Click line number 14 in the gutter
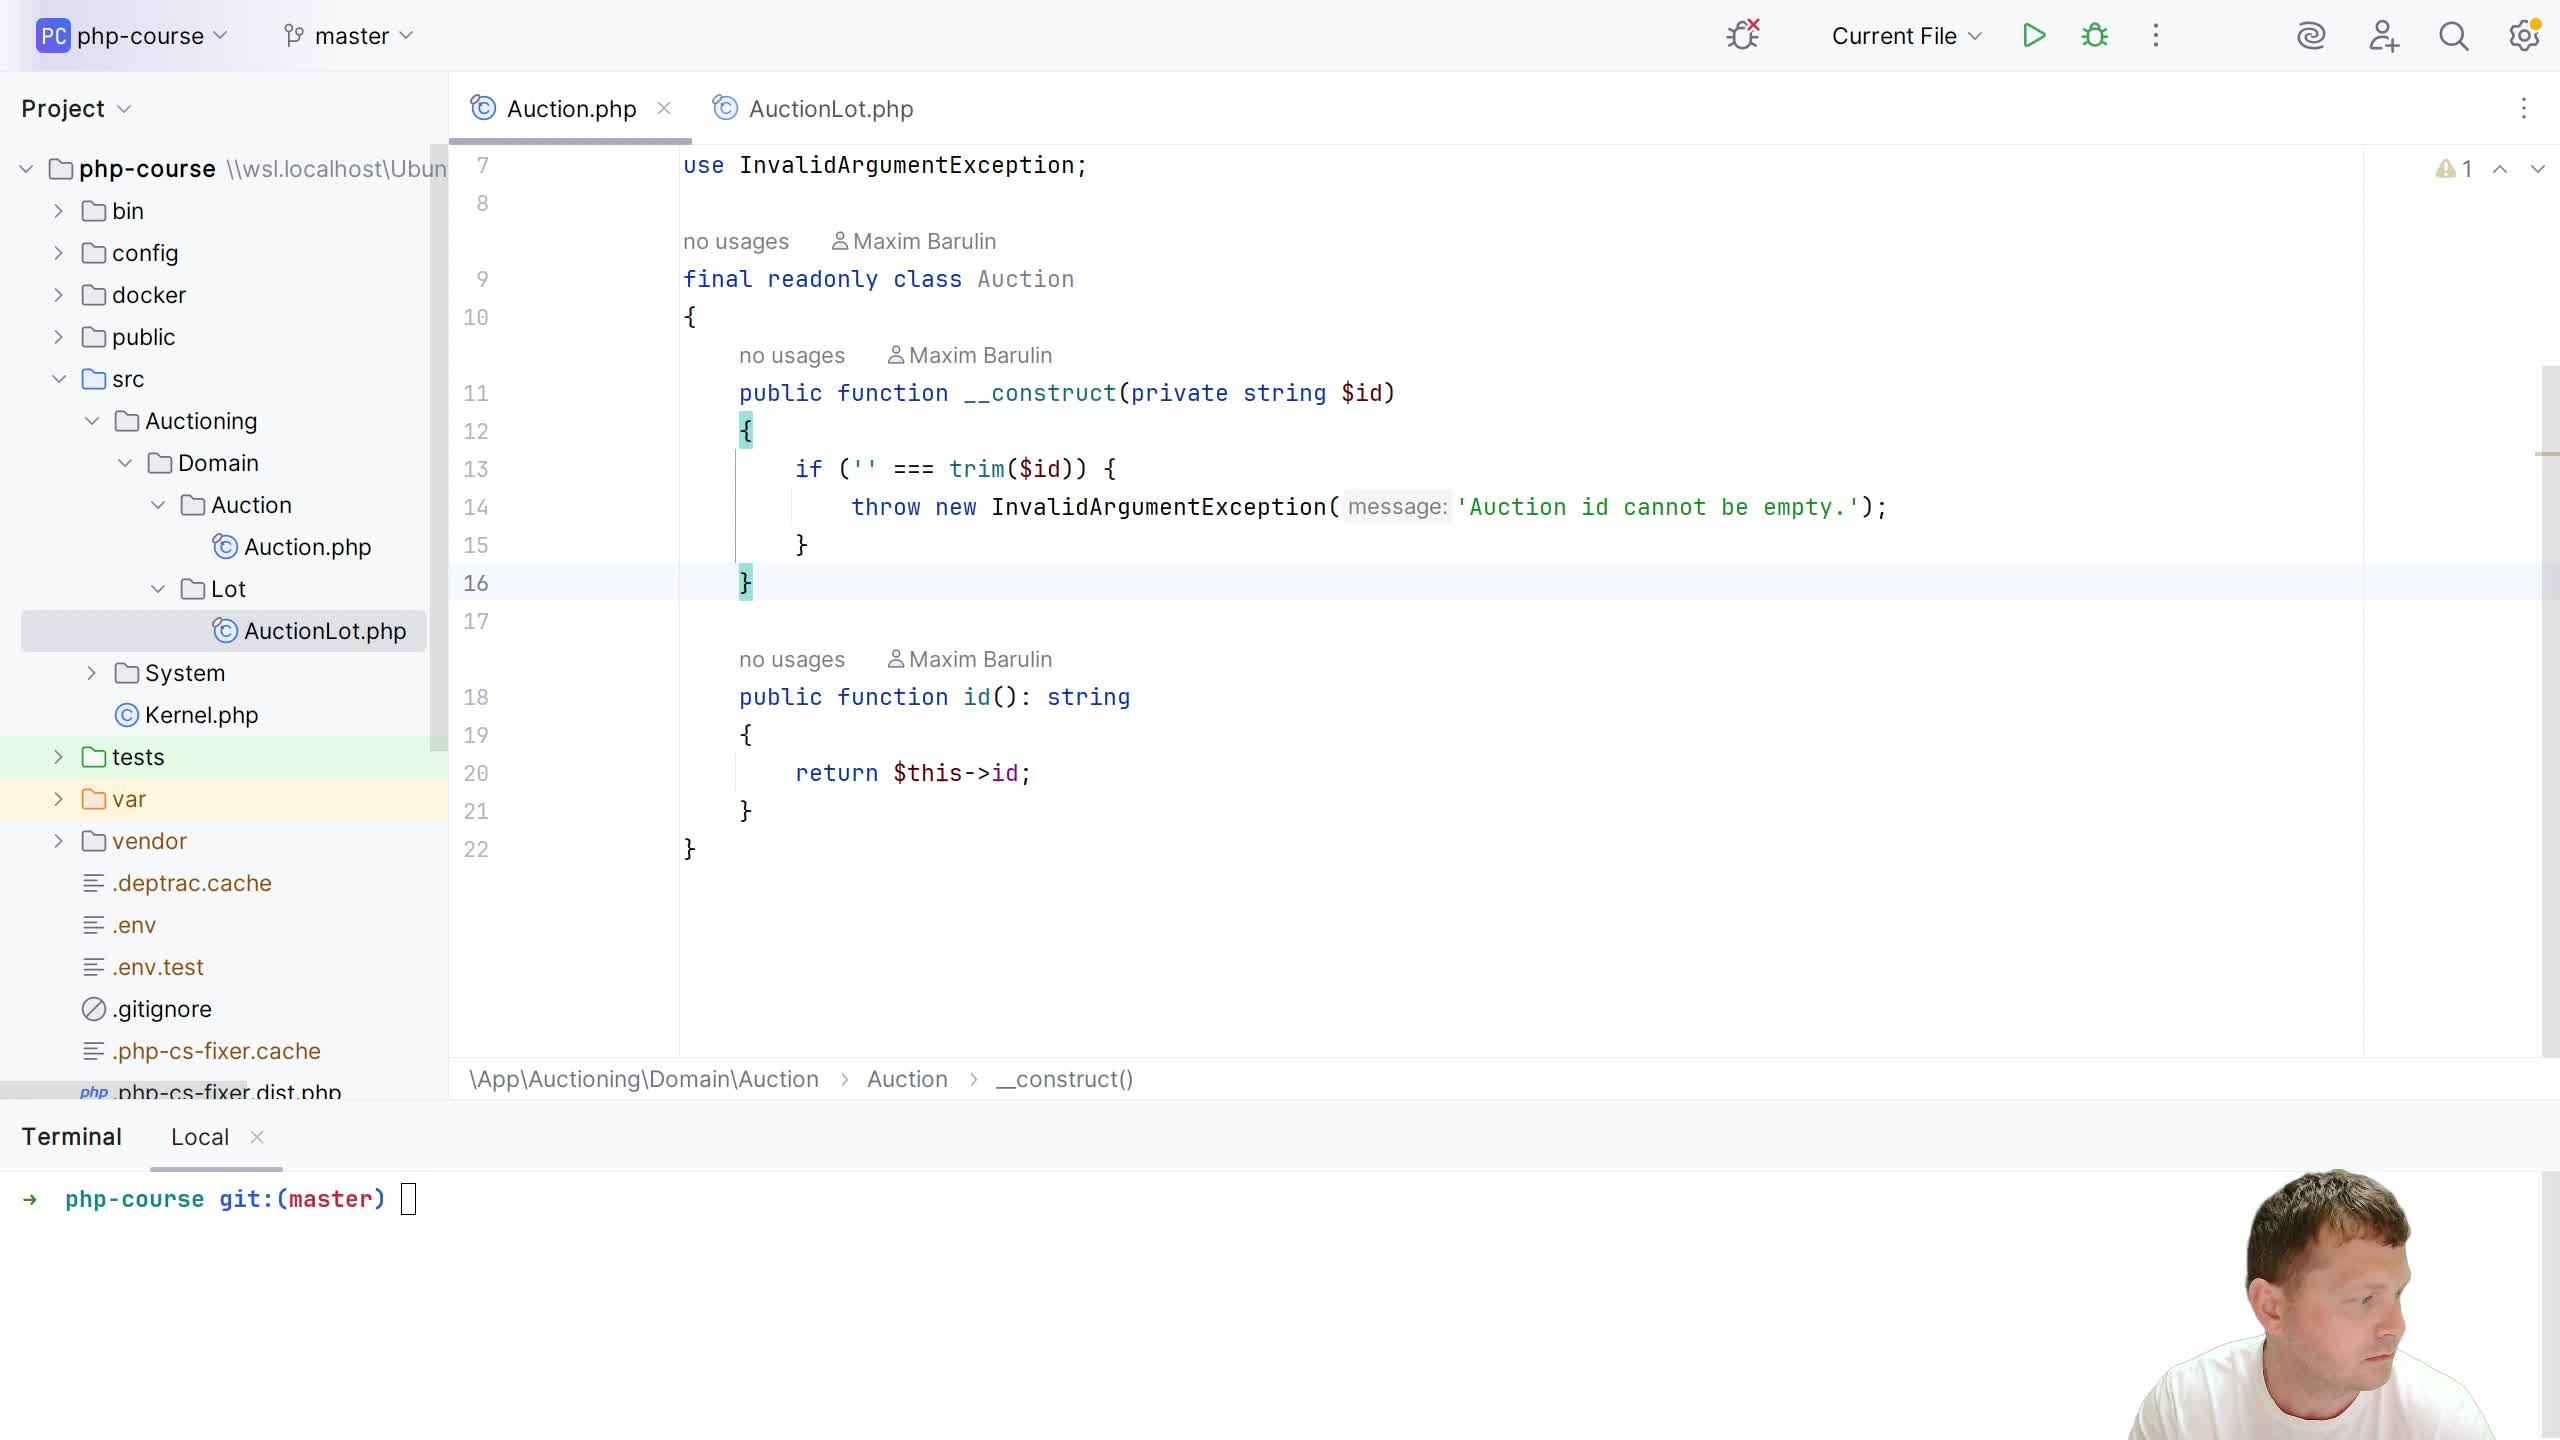The width and height of the screenshot is (2560, 1440). (x=476, y=507)
